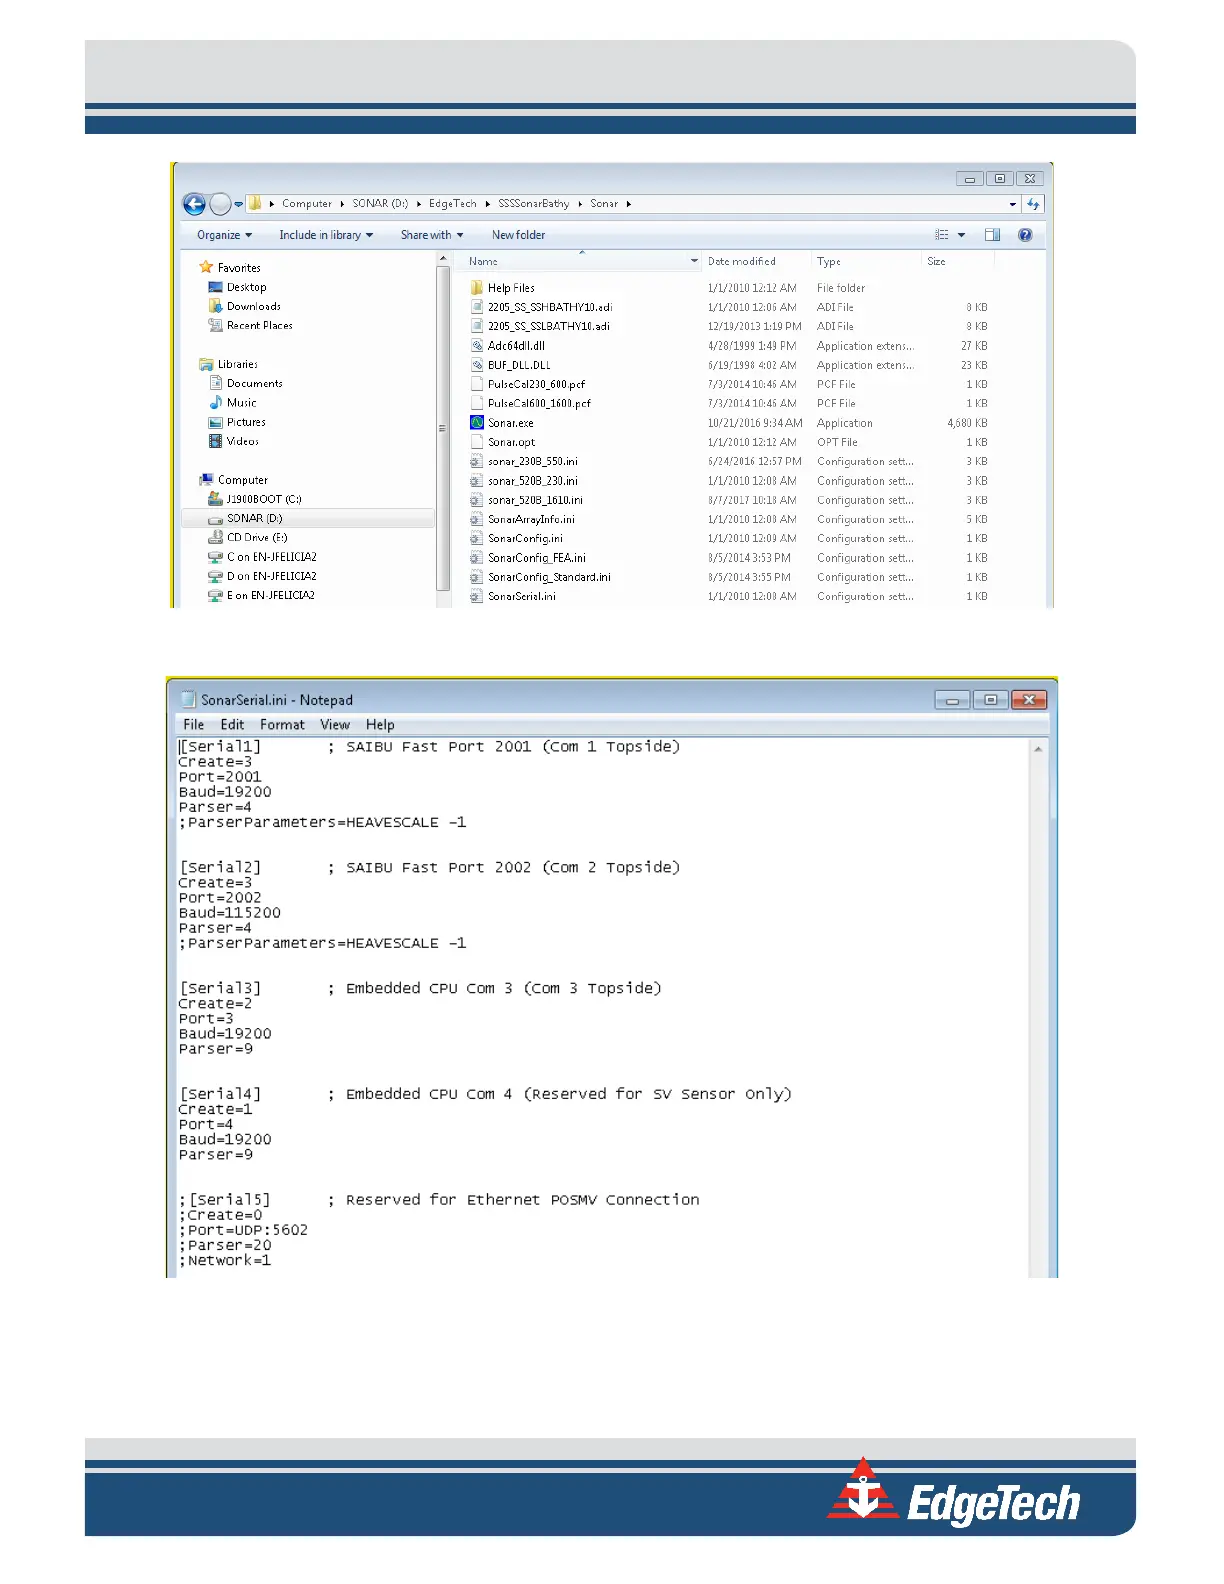The width and height of the screenshot is (1224, 1584).
Task: Select the PulseCal600_1600.pcf file icon
Action: point(477,403)
